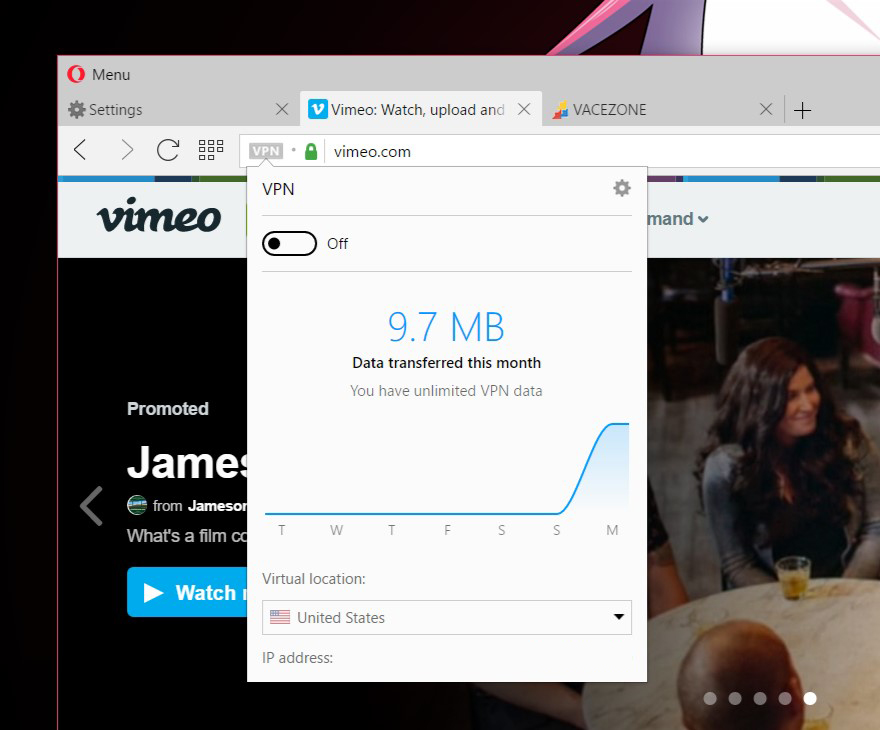The height and width of the screenshot is (730, 880).
Task: Click the W day label on usage chart
Action: coord(336,530)
